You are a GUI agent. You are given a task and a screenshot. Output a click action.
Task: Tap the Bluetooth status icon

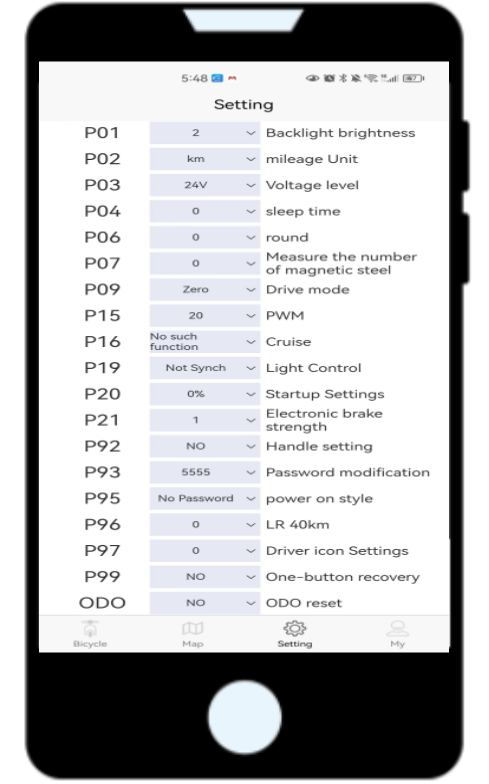tap(343, 78)
